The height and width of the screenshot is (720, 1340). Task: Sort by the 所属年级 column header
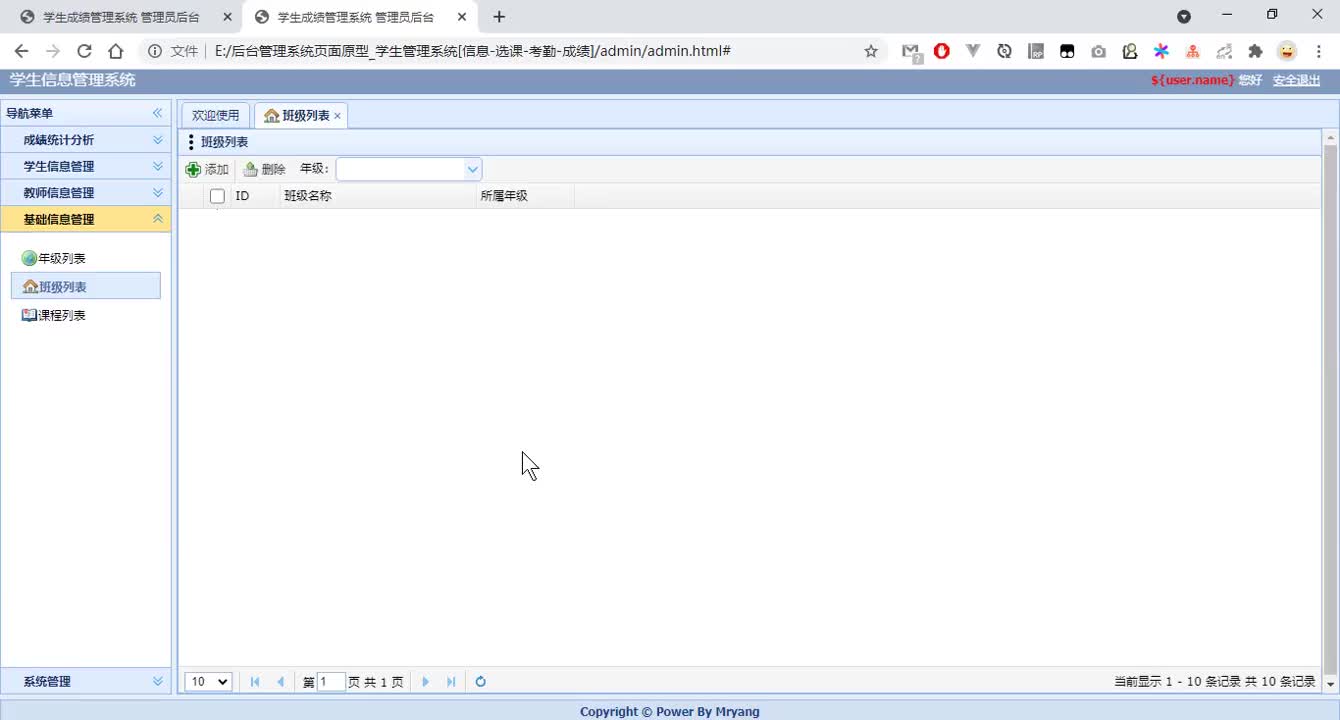[x=524, y=196]
